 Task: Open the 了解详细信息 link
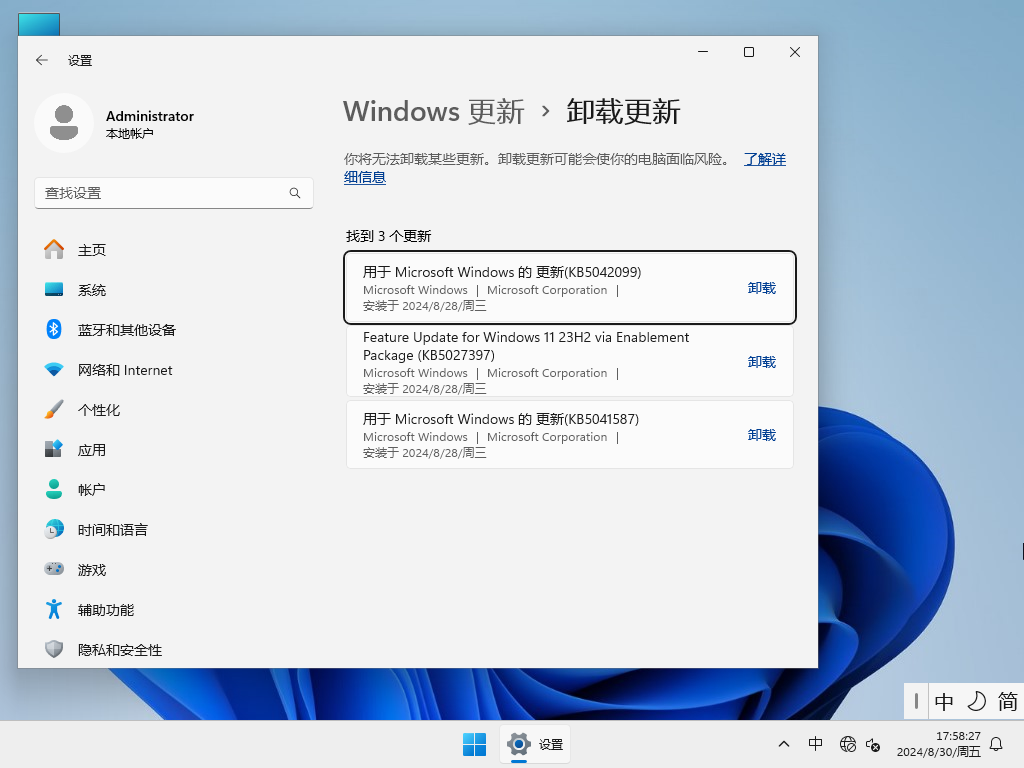pos(765,159)
